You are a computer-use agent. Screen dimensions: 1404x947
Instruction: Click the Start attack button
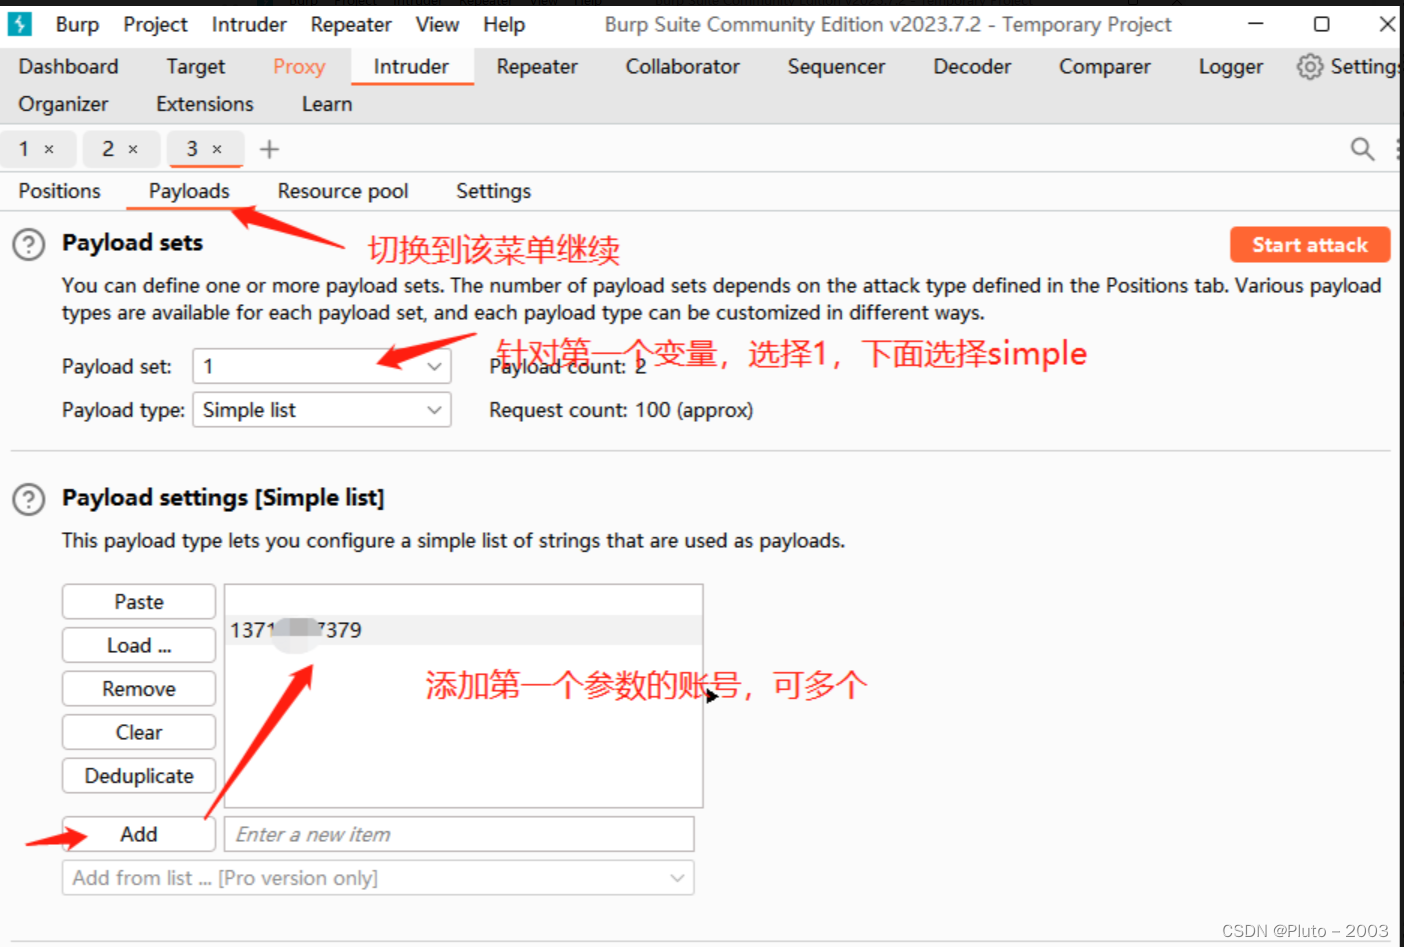pyautogui.click(x=1310, y=245)
